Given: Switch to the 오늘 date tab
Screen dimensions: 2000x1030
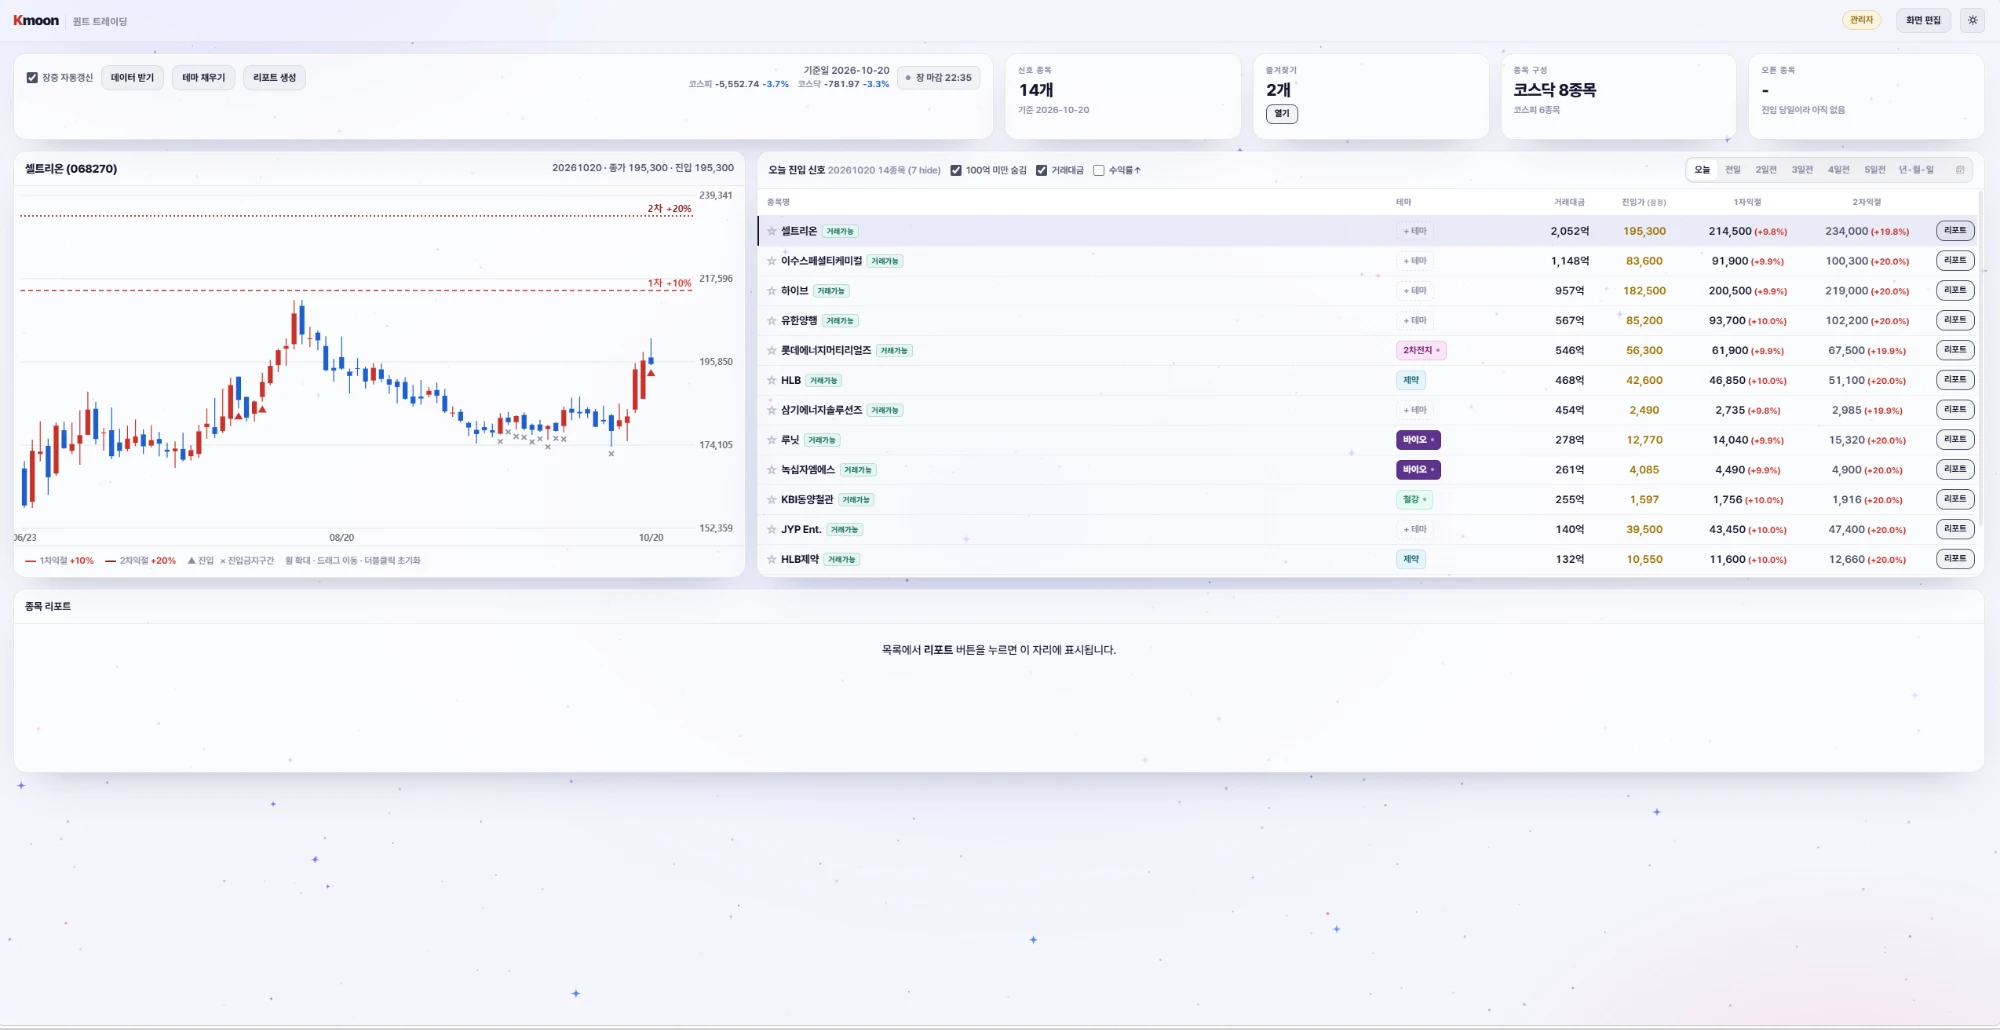Looking at the screenshot, I should tap(1702, 170).
